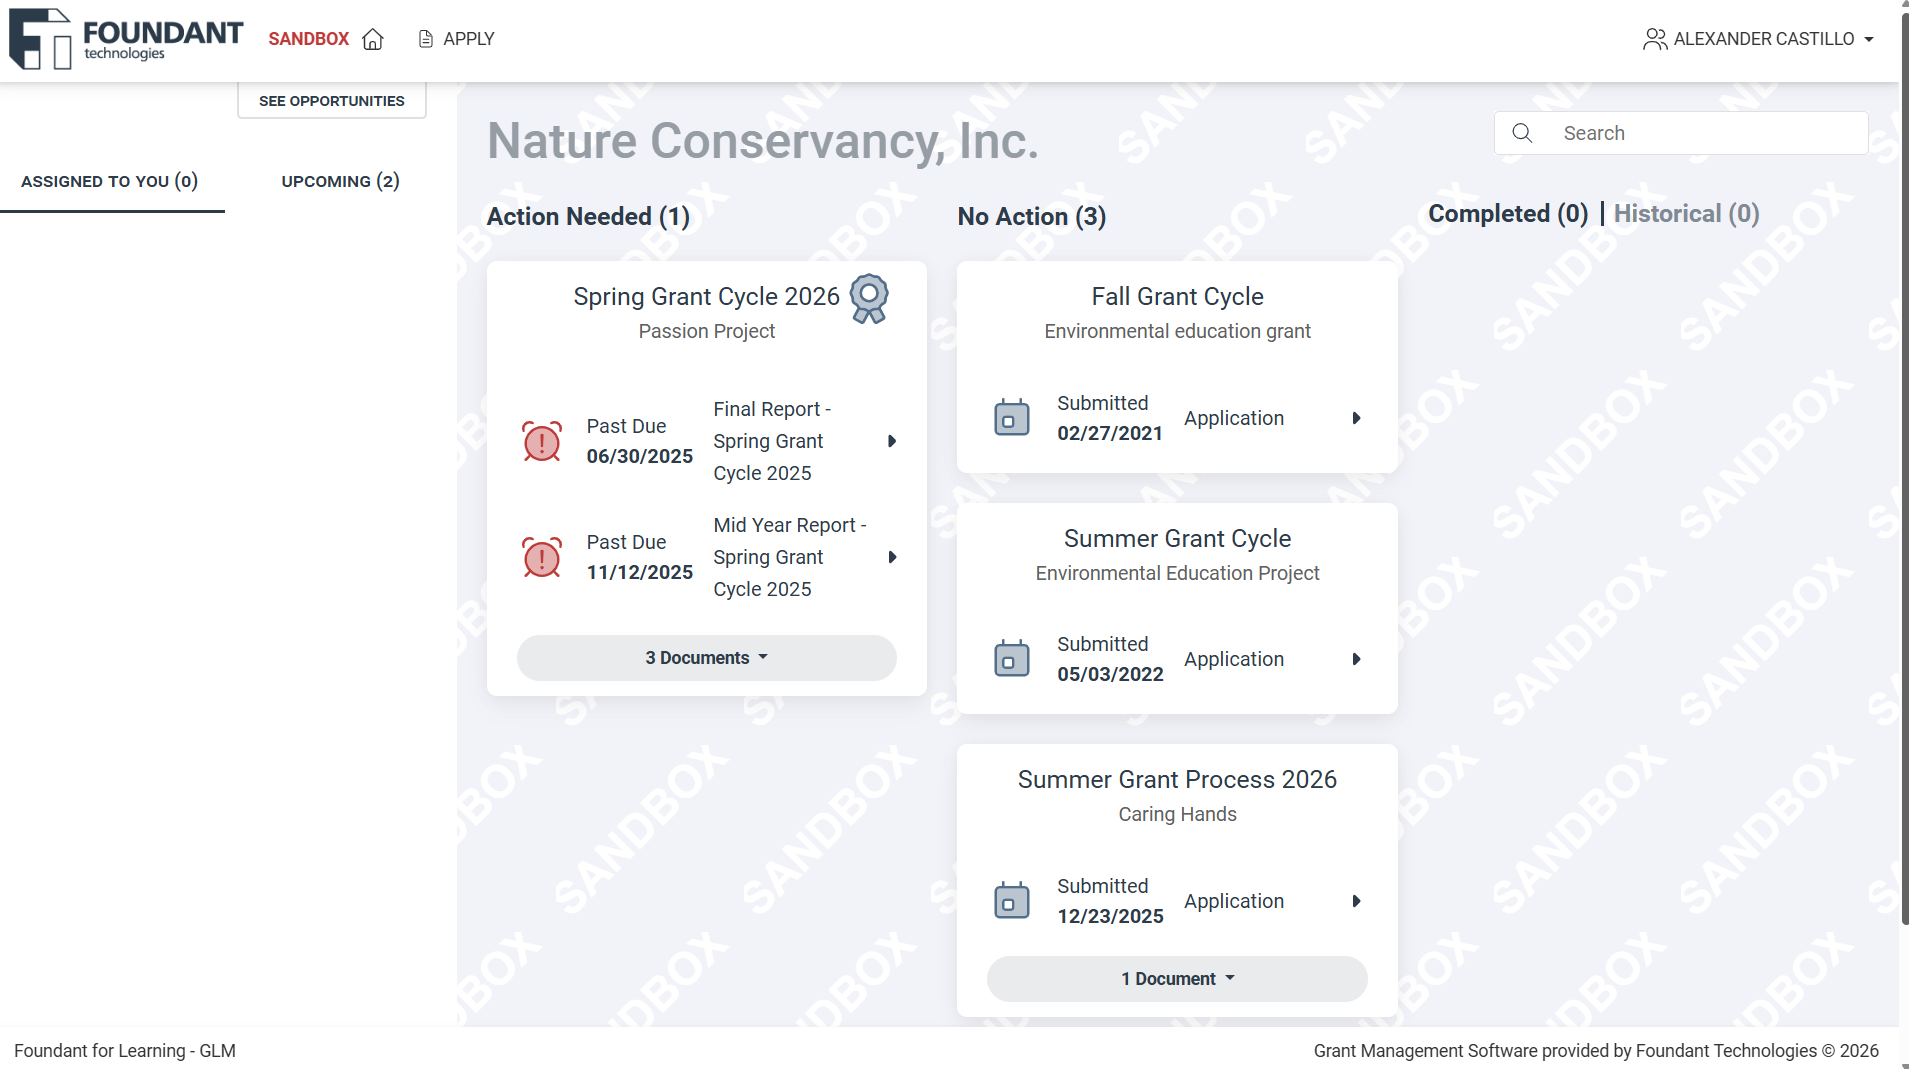This screenshot has height=1069, width=1909.
Task: Open the home icon next to SANDBOX
Action: (373, 39)
